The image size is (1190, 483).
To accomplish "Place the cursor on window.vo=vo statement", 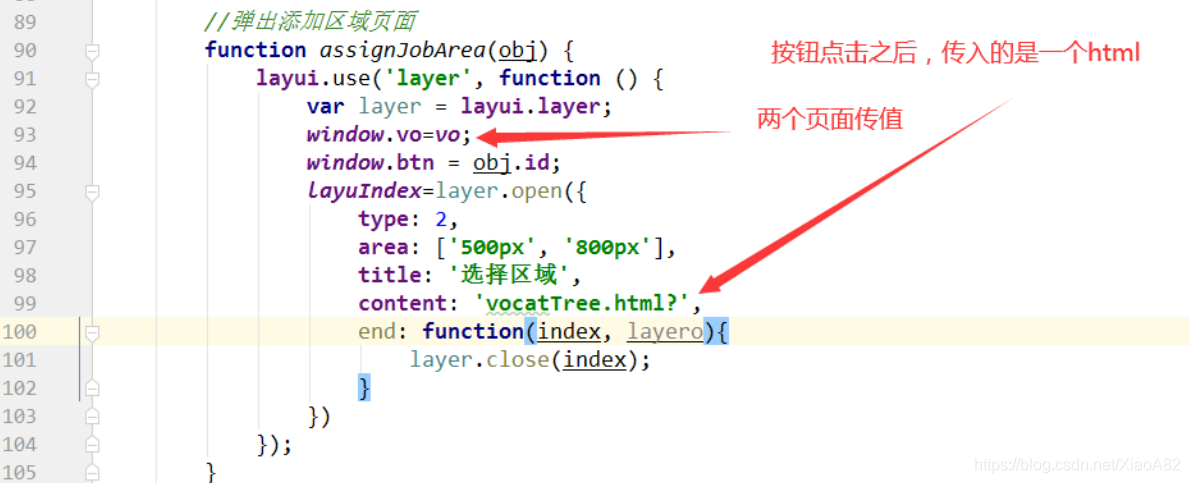I will pos(389,135).
